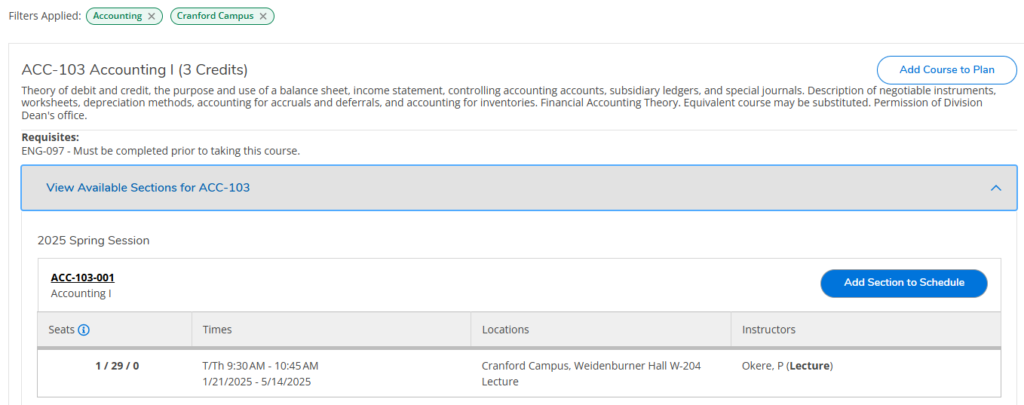The width and height of the screenshot is (1024, 405).
Task: Click Add Section to Schedule button
Action: click(x=903, y=283)
